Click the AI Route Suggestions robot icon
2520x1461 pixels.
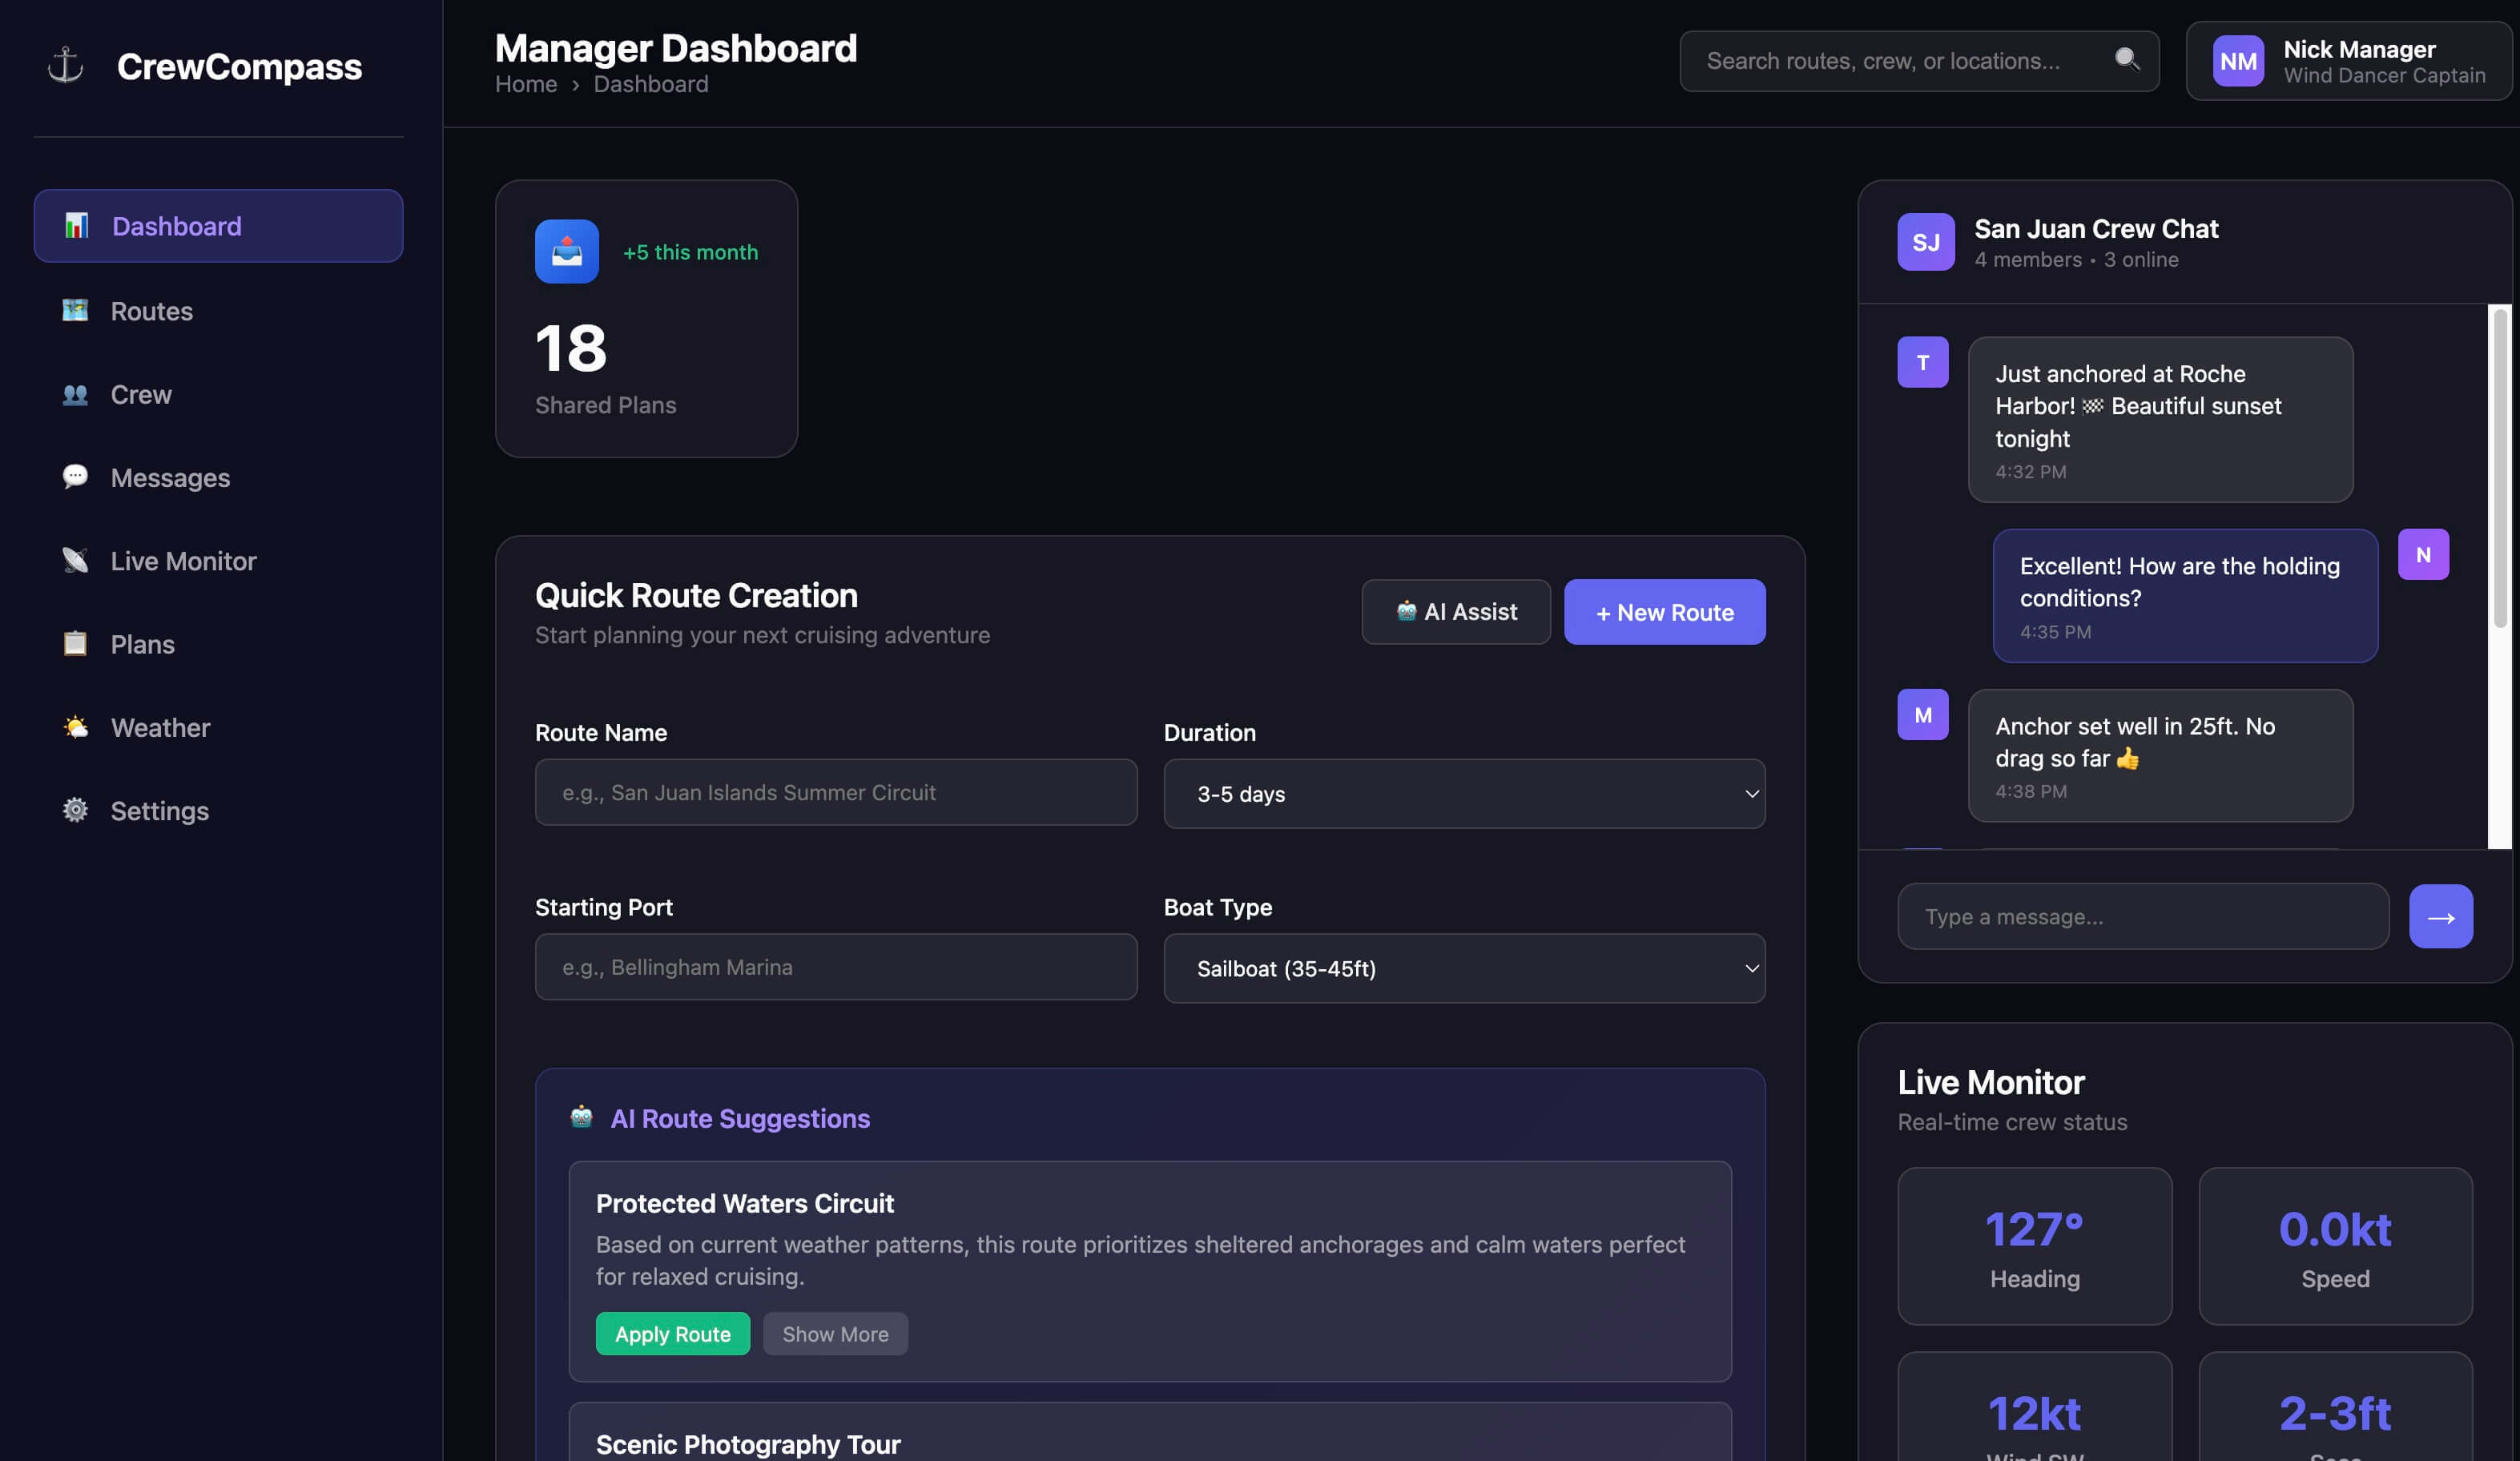click(x=581, y=1117)
